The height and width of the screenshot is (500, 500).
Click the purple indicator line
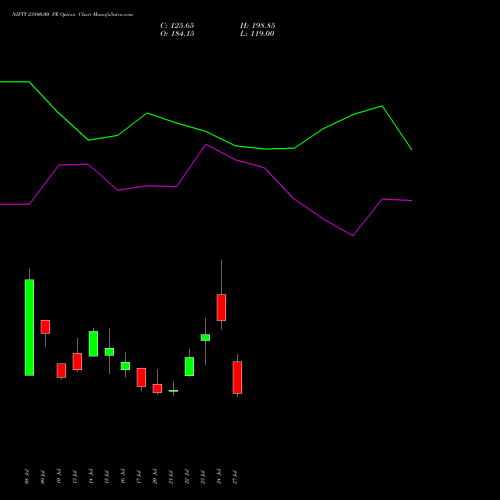coord(206,145)
